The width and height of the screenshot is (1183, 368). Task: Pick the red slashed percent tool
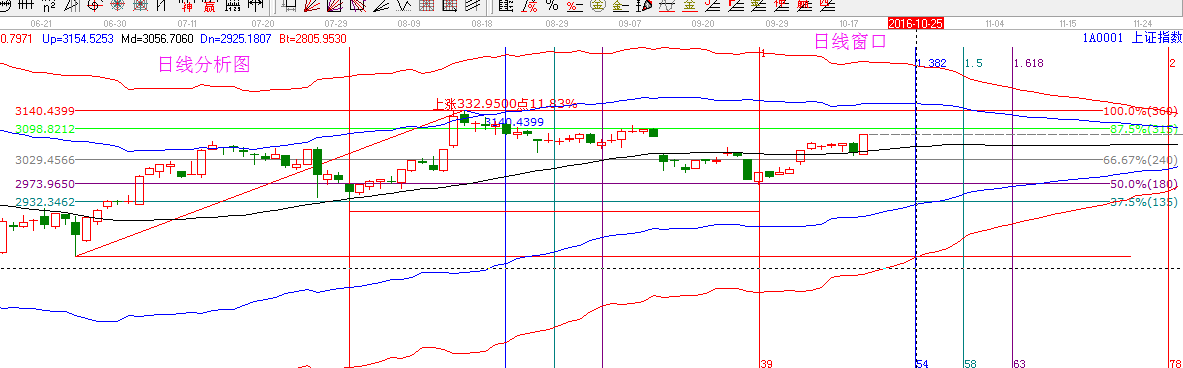(x=529, y=5)
